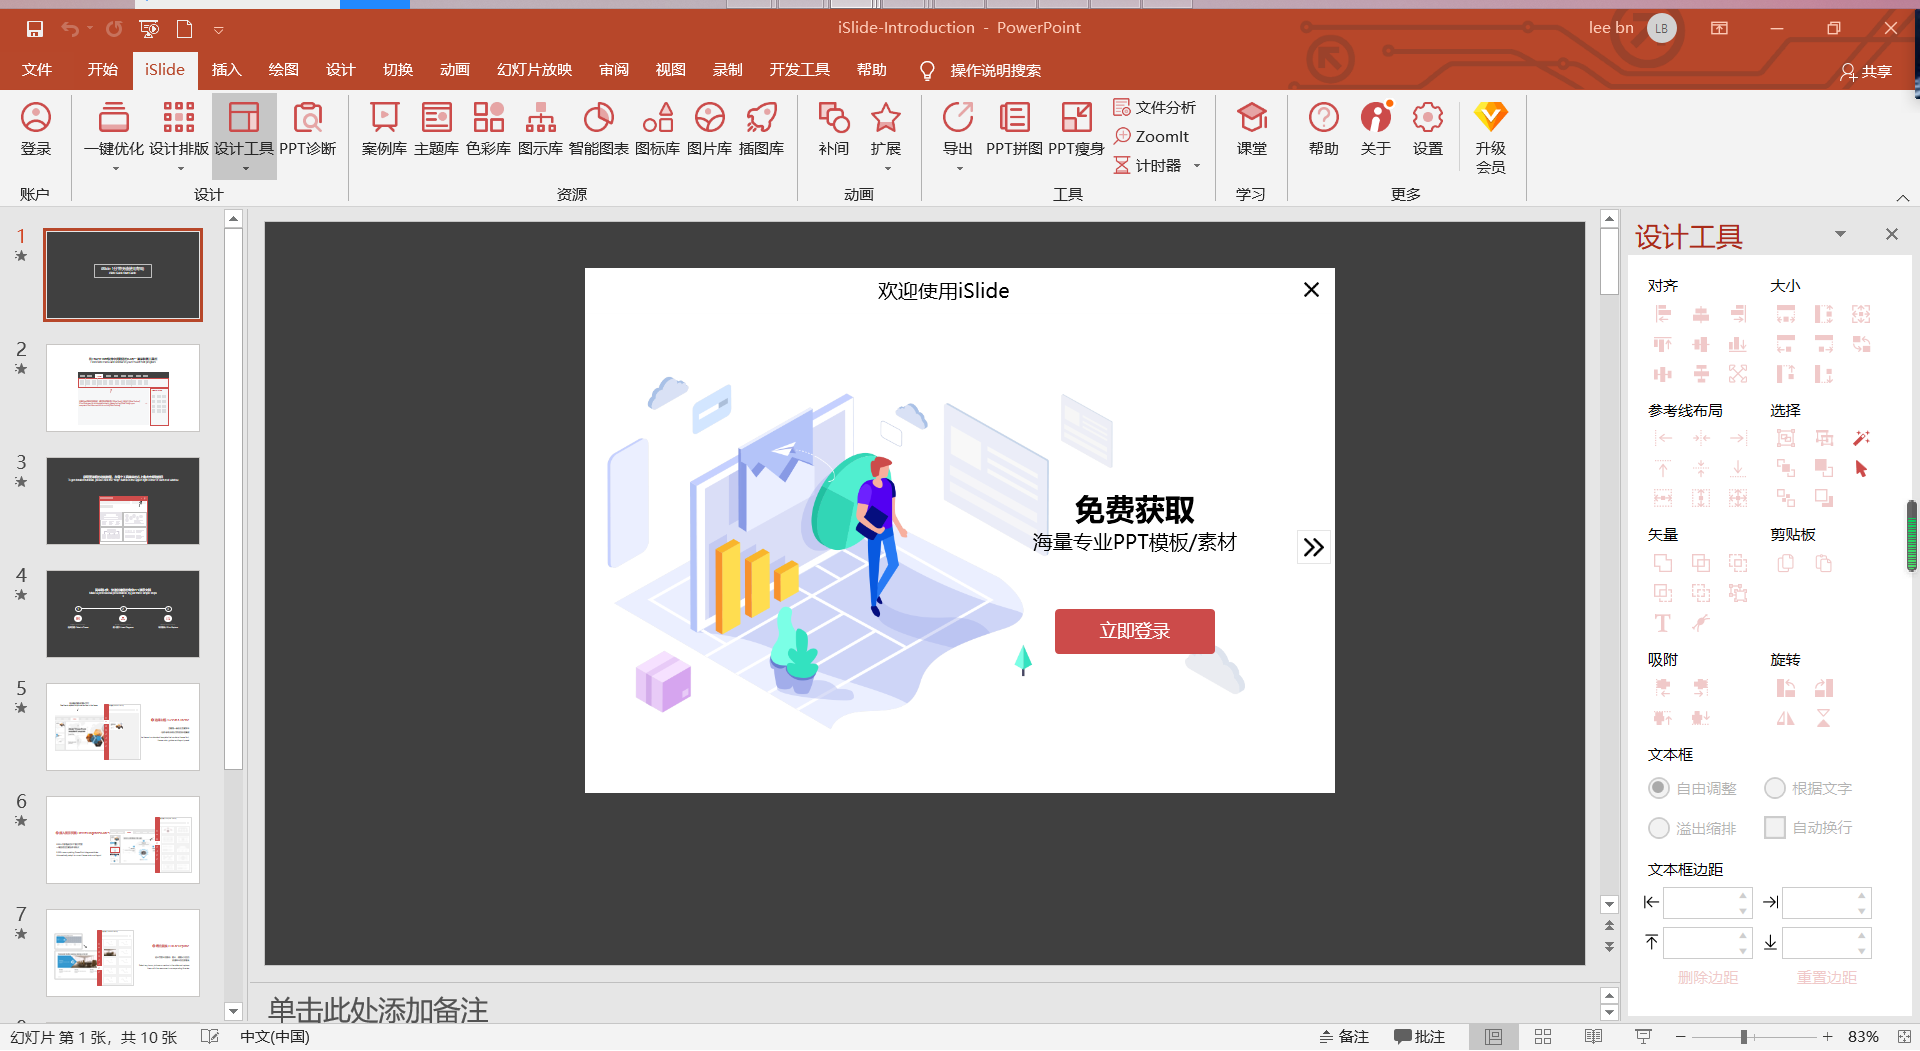Viewport: 1920px width, 1051px height.
Task: Click the align left icon under 对齐
Action: point(1663,314)
